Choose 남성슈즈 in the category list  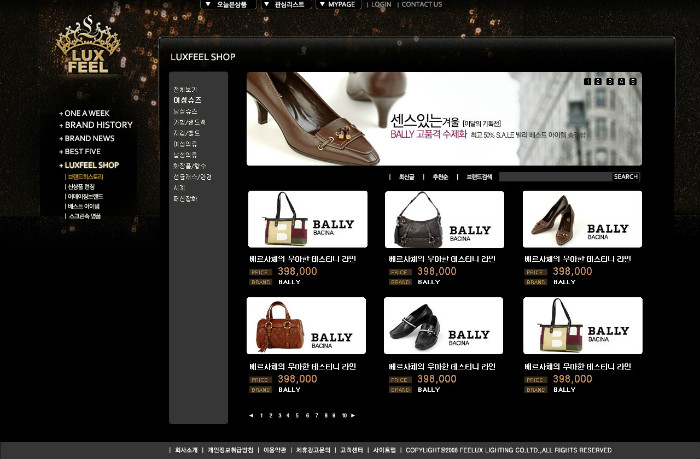click(185, 111)
